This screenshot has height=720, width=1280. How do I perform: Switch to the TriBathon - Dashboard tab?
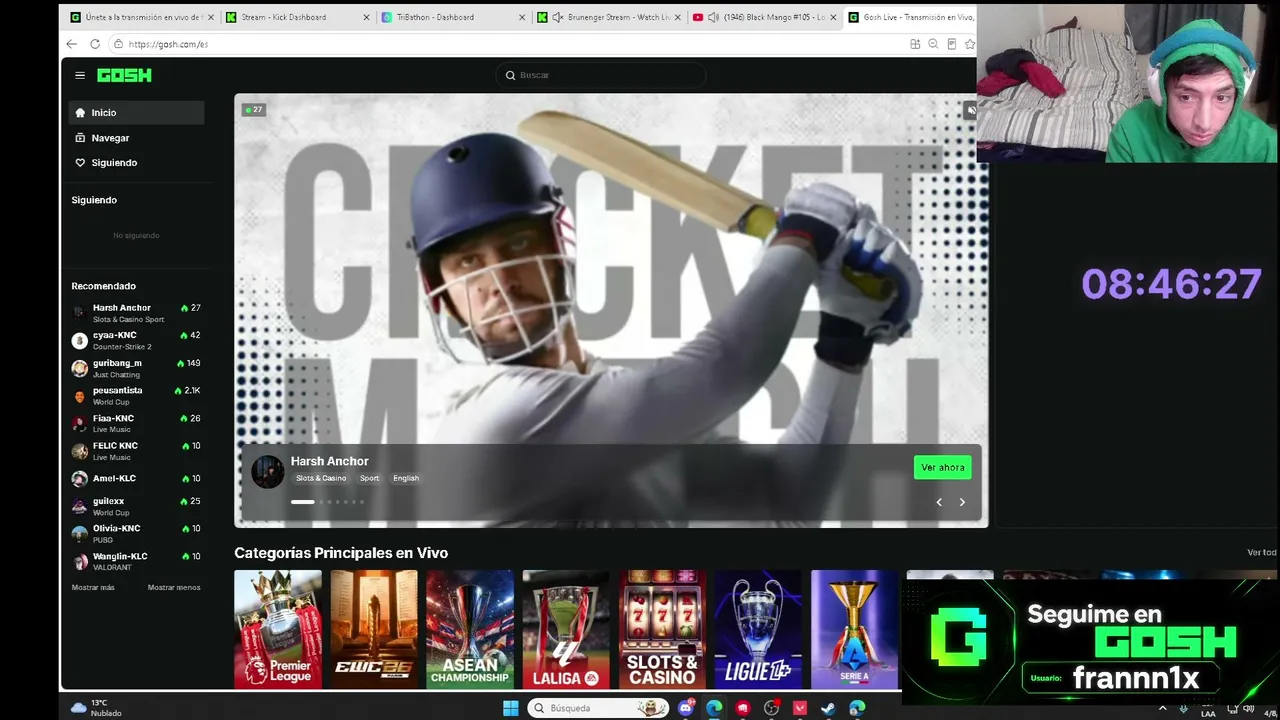pyautogui.click(x=453, y=17)
